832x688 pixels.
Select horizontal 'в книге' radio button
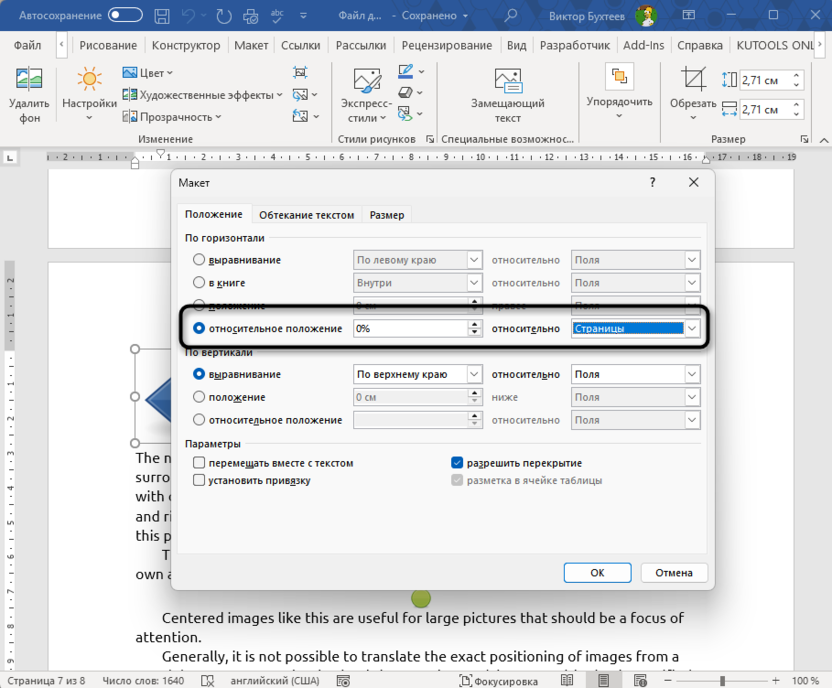pos(199,283)
